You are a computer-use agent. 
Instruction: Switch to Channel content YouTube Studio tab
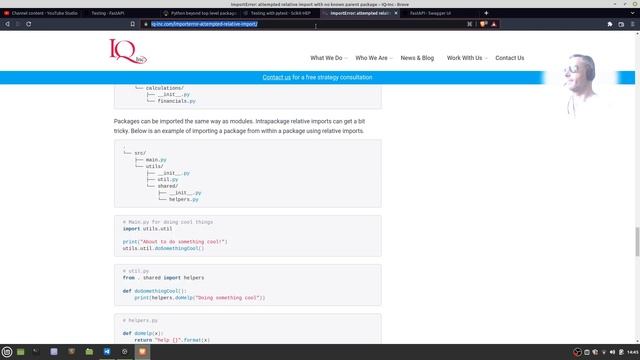(x=41, y=13)
